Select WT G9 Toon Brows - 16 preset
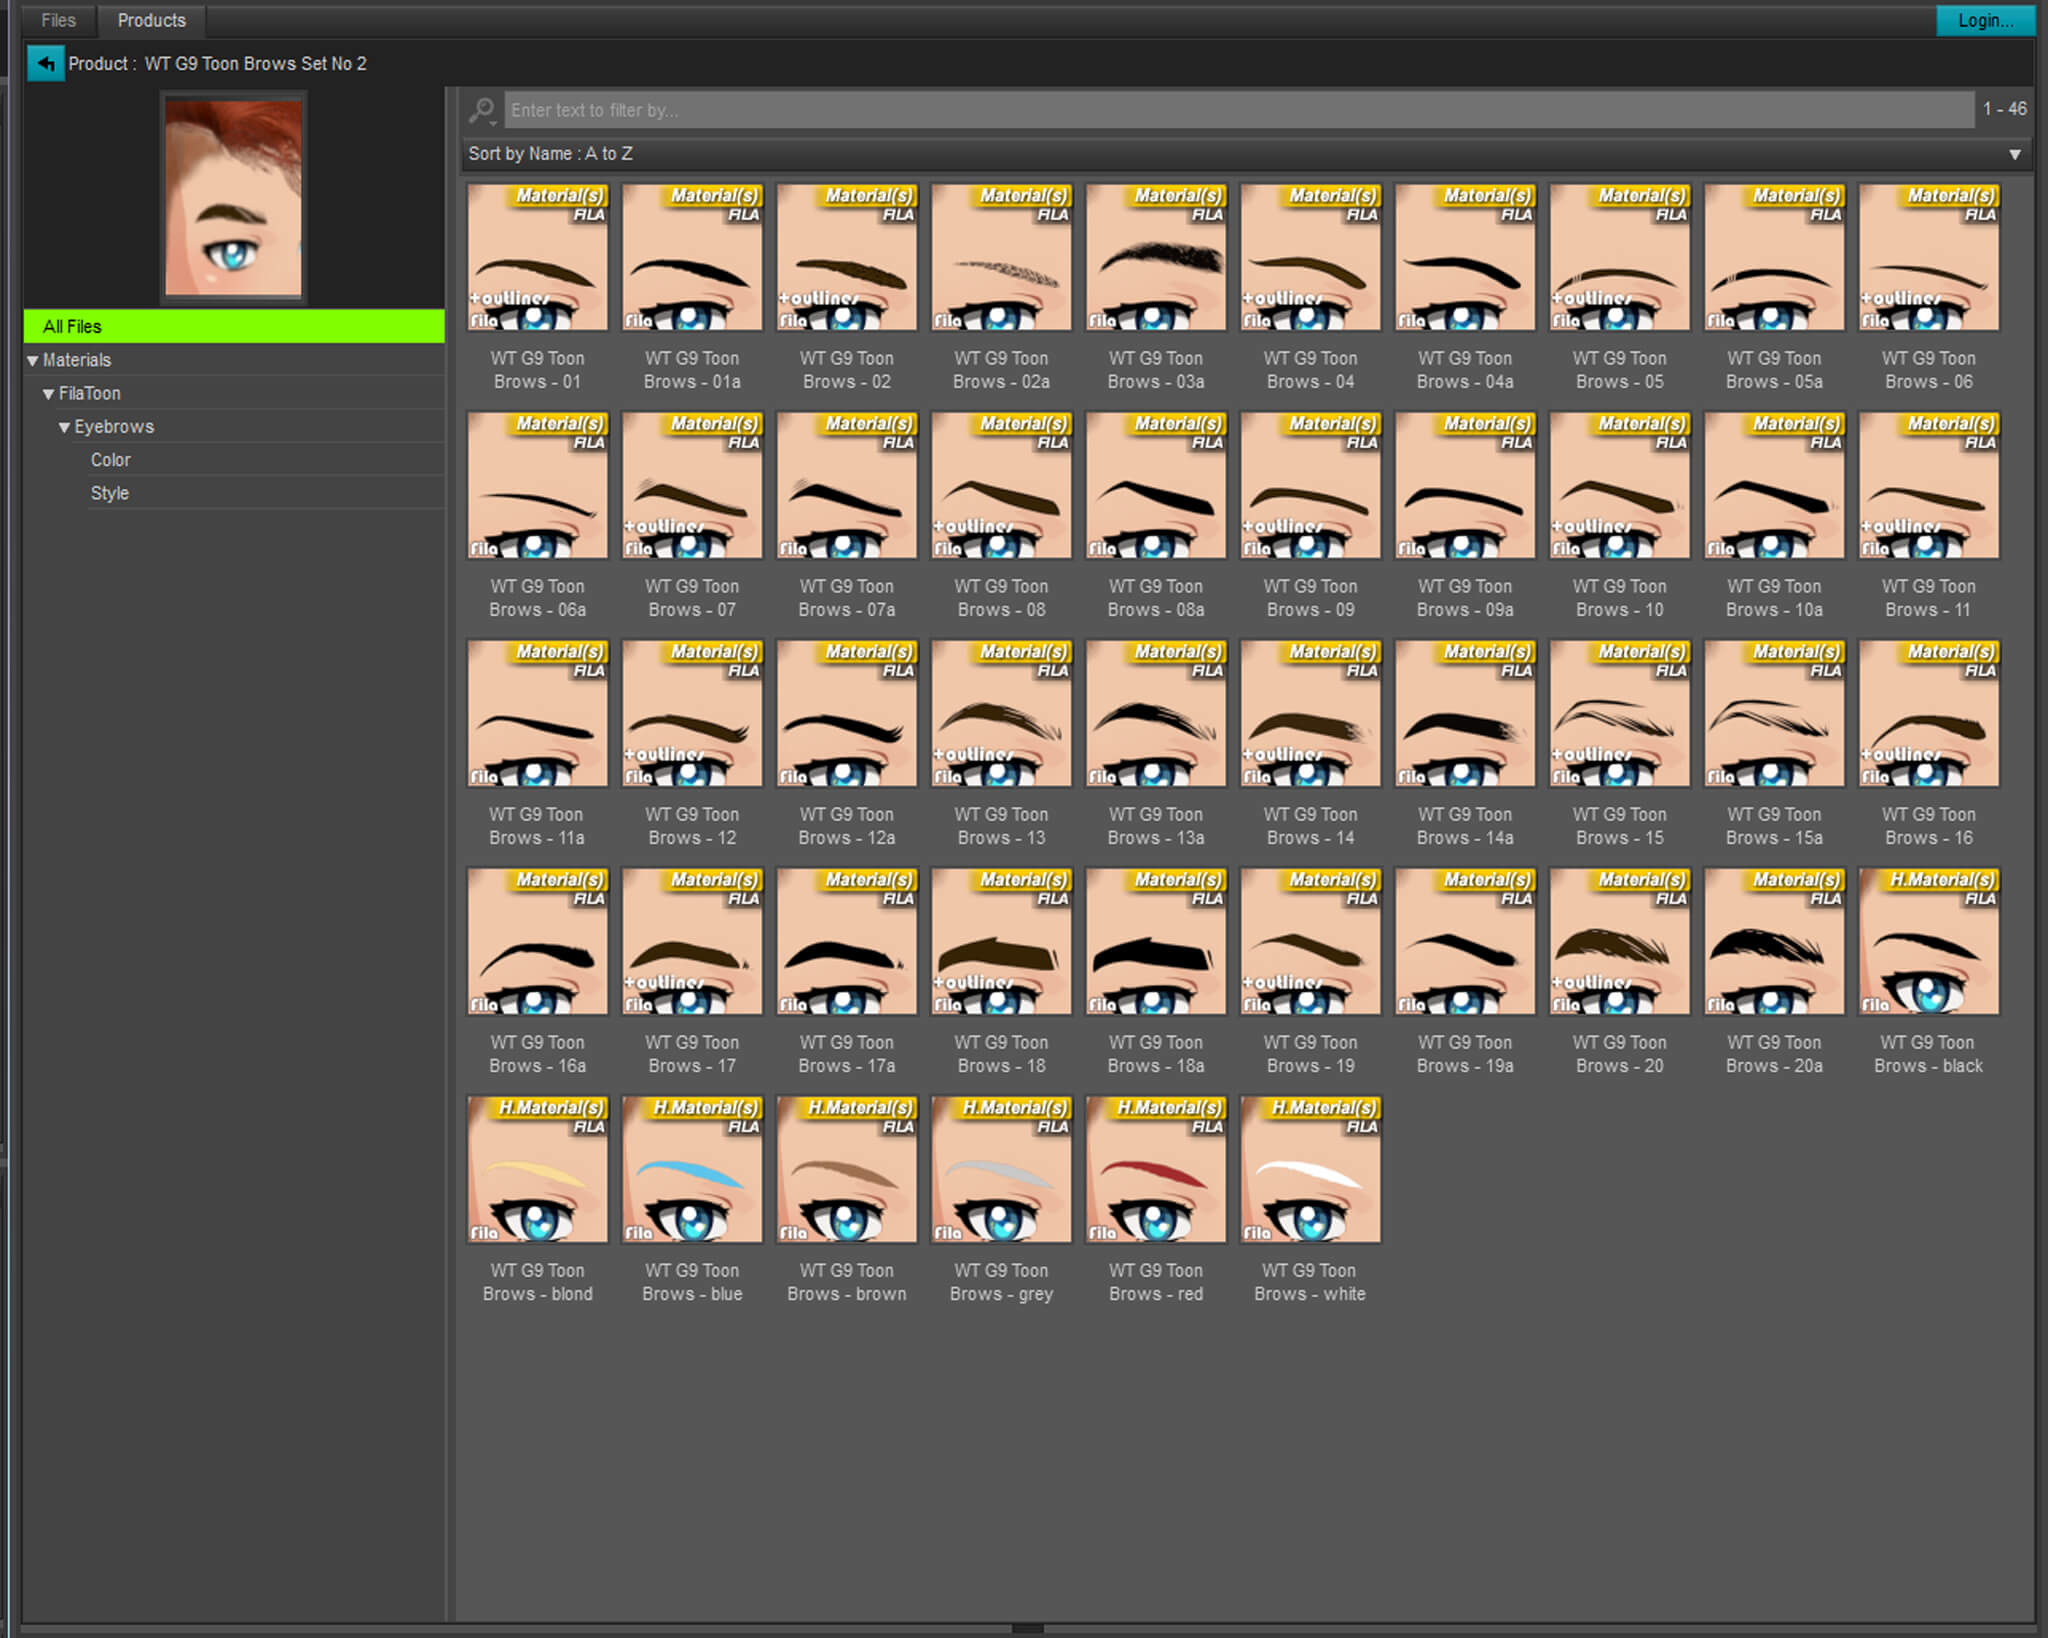 [x=1929, y=713]
